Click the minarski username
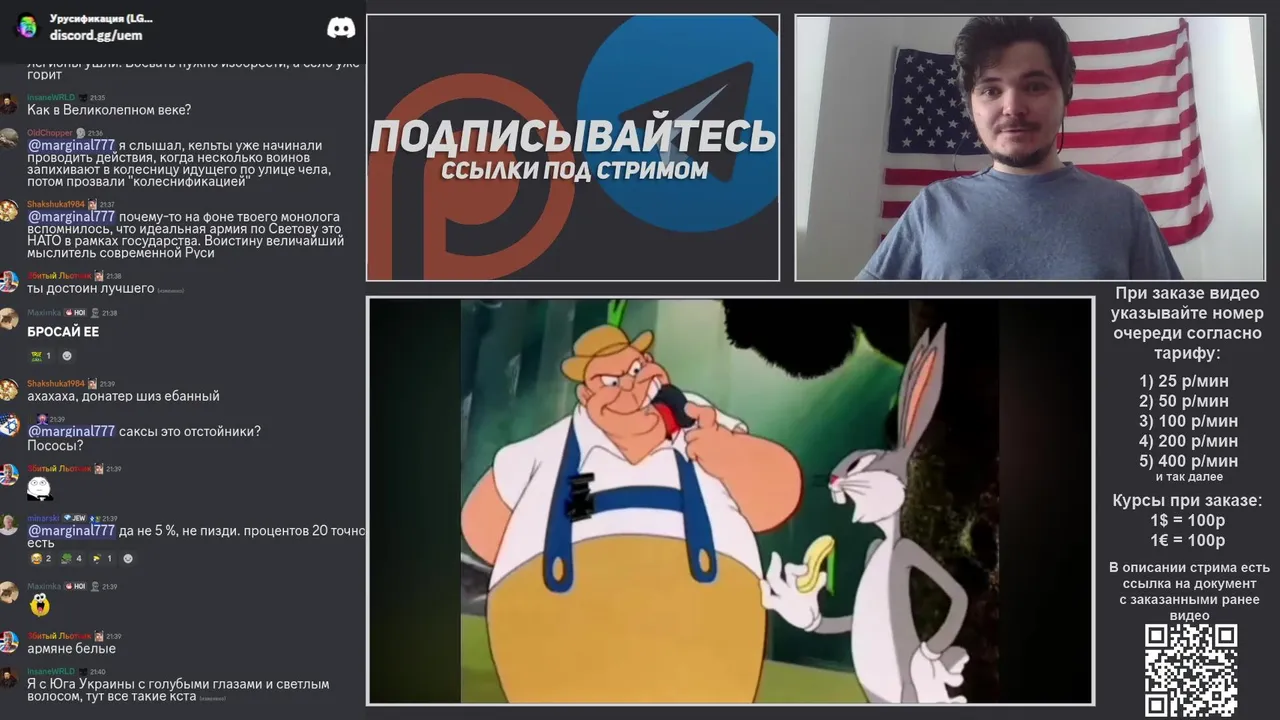1280x720 pixels. (x=43, y=519)
